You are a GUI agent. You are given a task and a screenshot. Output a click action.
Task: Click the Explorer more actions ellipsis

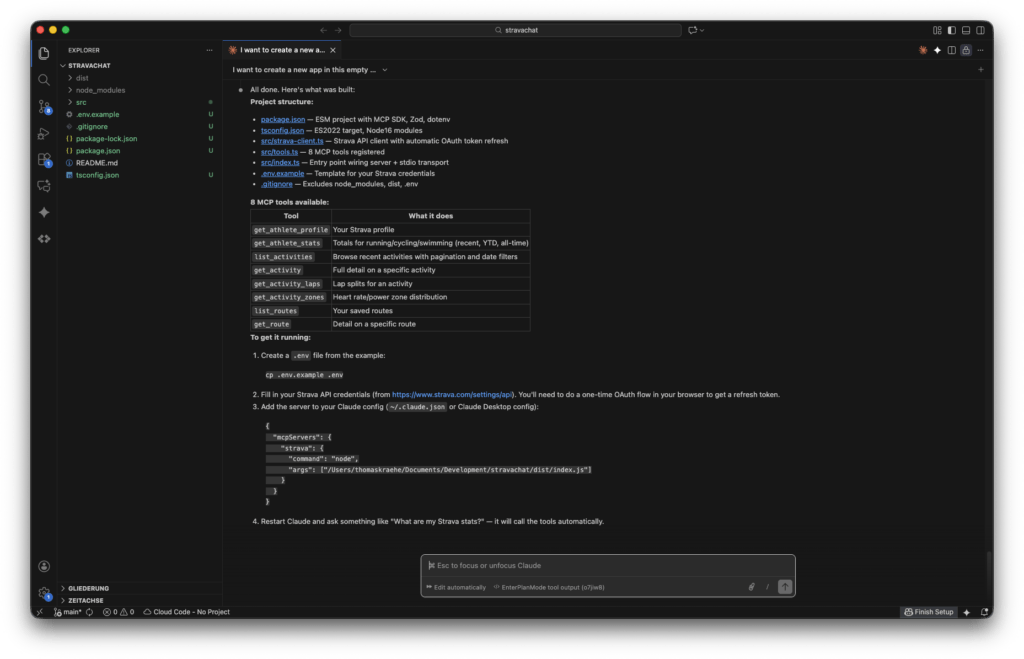(209, 50)
